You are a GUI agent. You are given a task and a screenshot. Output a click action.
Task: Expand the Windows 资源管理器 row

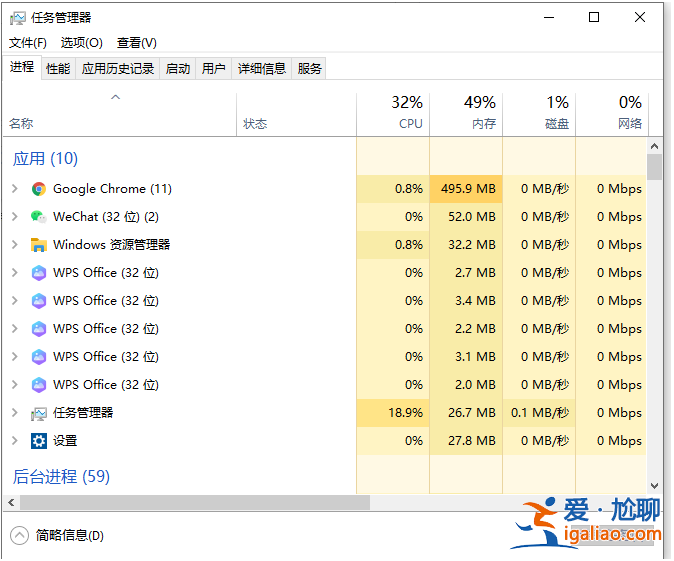[x=15, y=245]
